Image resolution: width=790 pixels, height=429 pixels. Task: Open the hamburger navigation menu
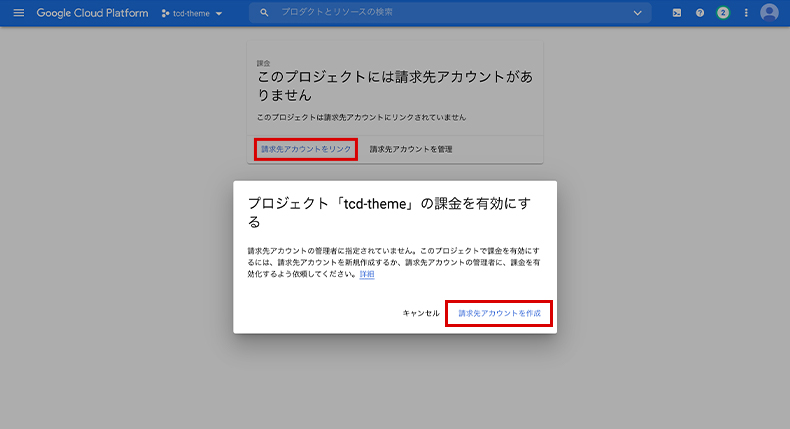pos(19,13)
